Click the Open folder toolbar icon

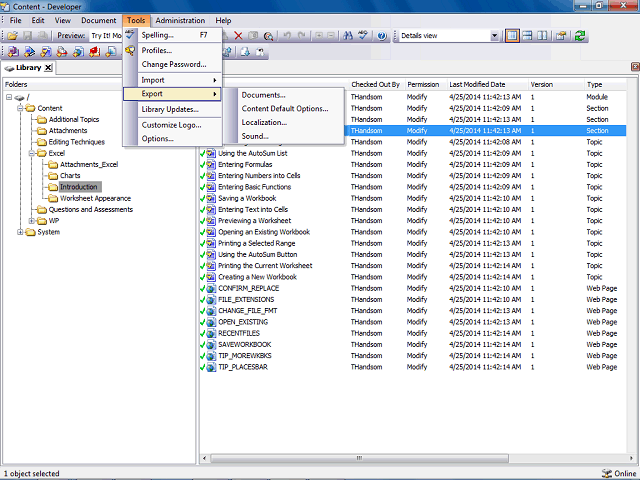coord(13,36)
